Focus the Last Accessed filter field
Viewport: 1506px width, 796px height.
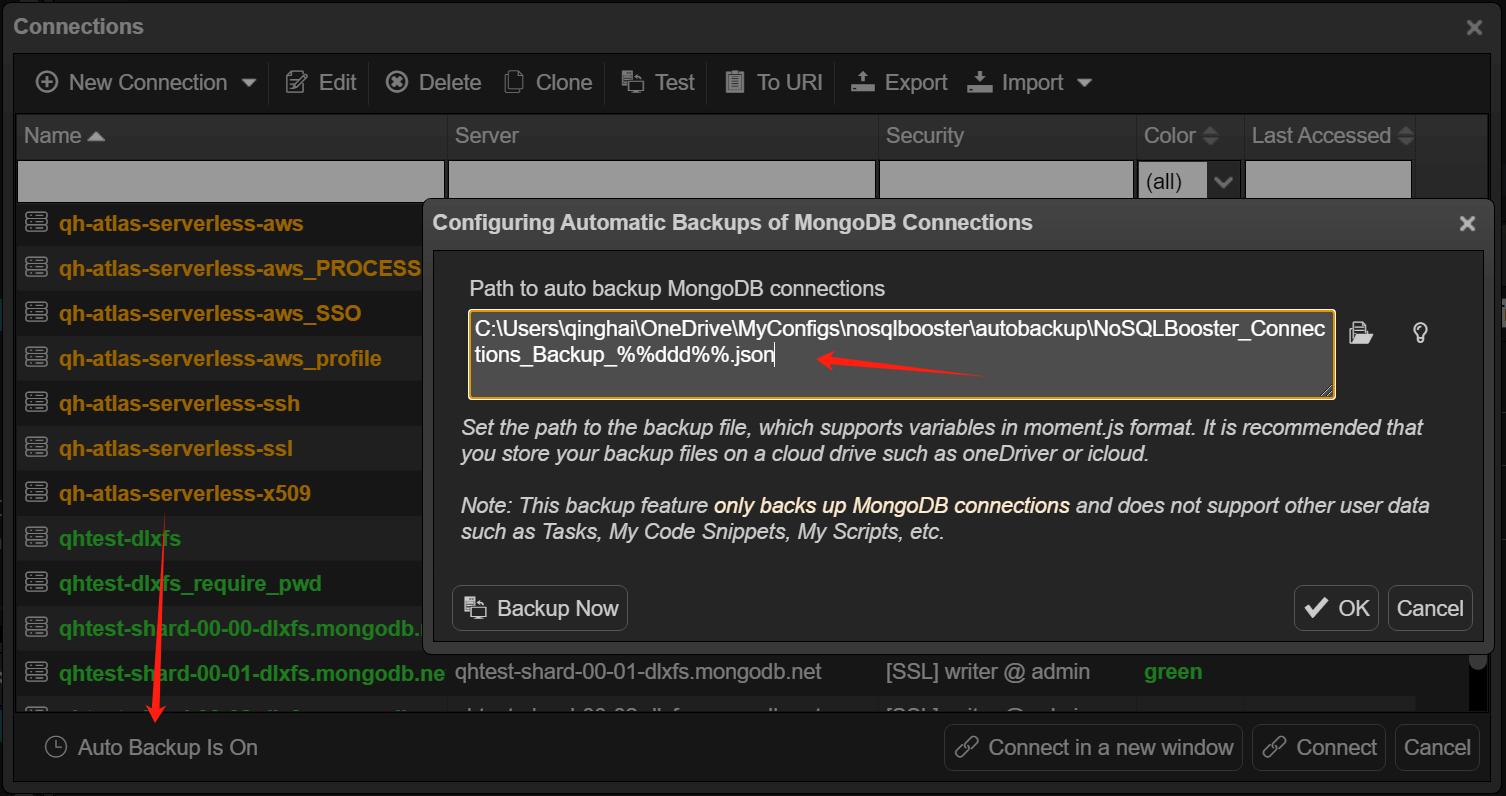1328,181
